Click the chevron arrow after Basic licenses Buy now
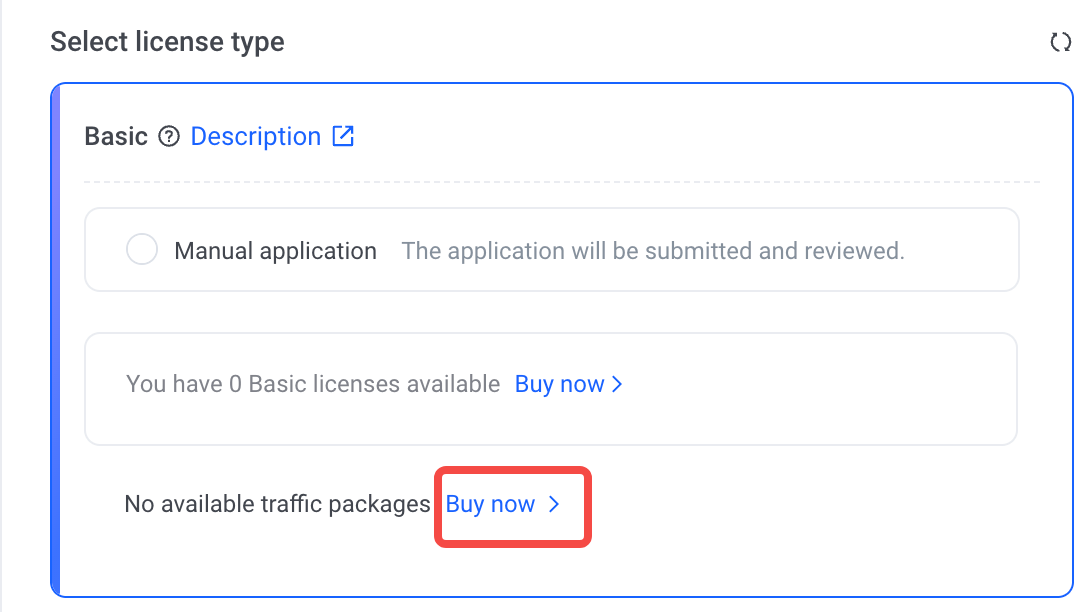Viewport: 1088px width, 612px height. [617, 385]
